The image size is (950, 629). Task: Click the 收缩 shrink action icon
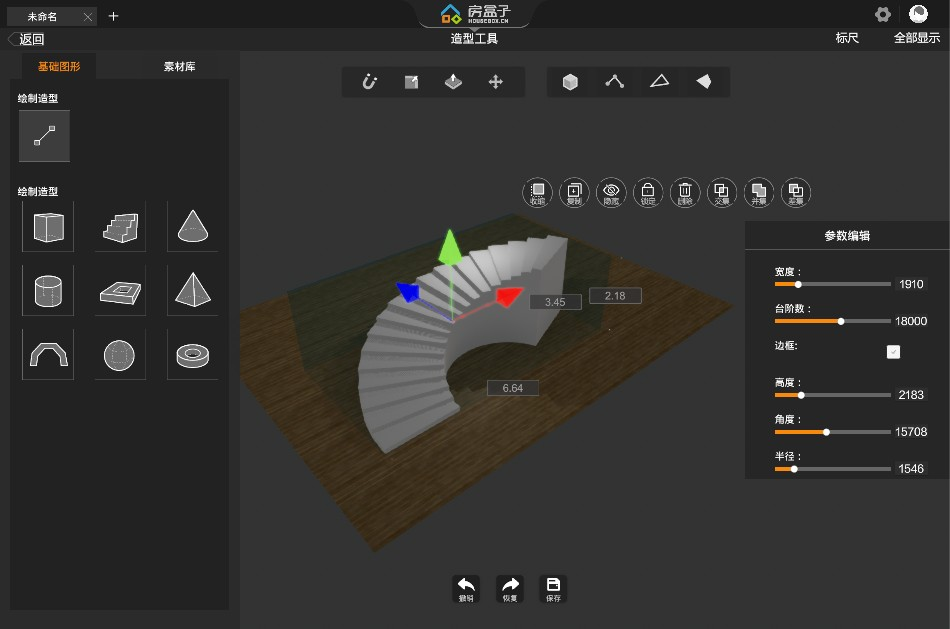pyautogui.click(x=537, y=193)
